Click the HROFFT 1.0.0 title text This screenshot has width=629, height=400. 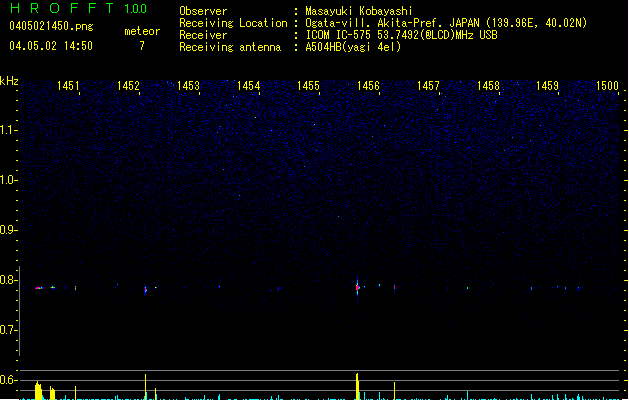(79, 8)
